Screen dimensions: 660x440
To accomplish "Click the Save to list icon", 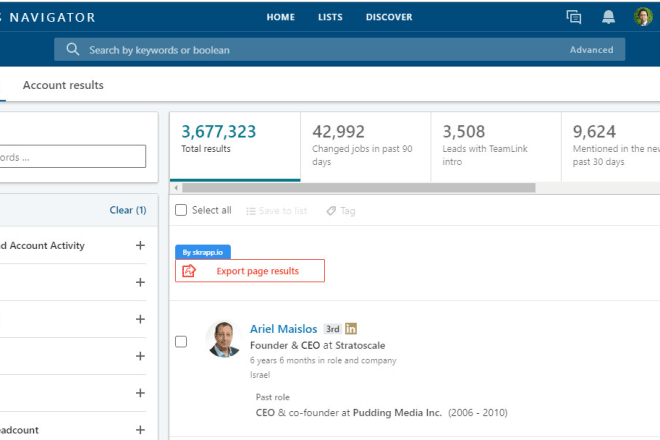I will point(251,211).
